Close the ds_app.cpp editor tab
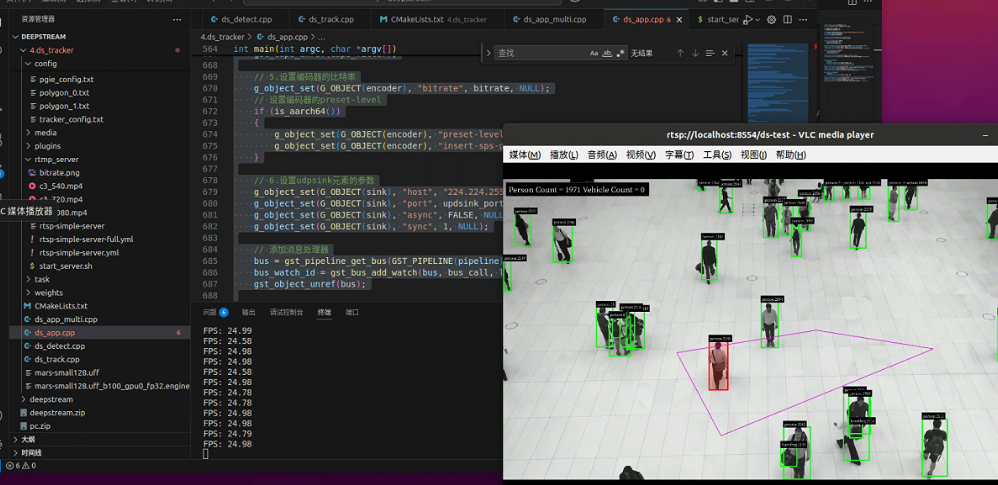This screenshot has width=998, height=485. (x=679, y=20)
